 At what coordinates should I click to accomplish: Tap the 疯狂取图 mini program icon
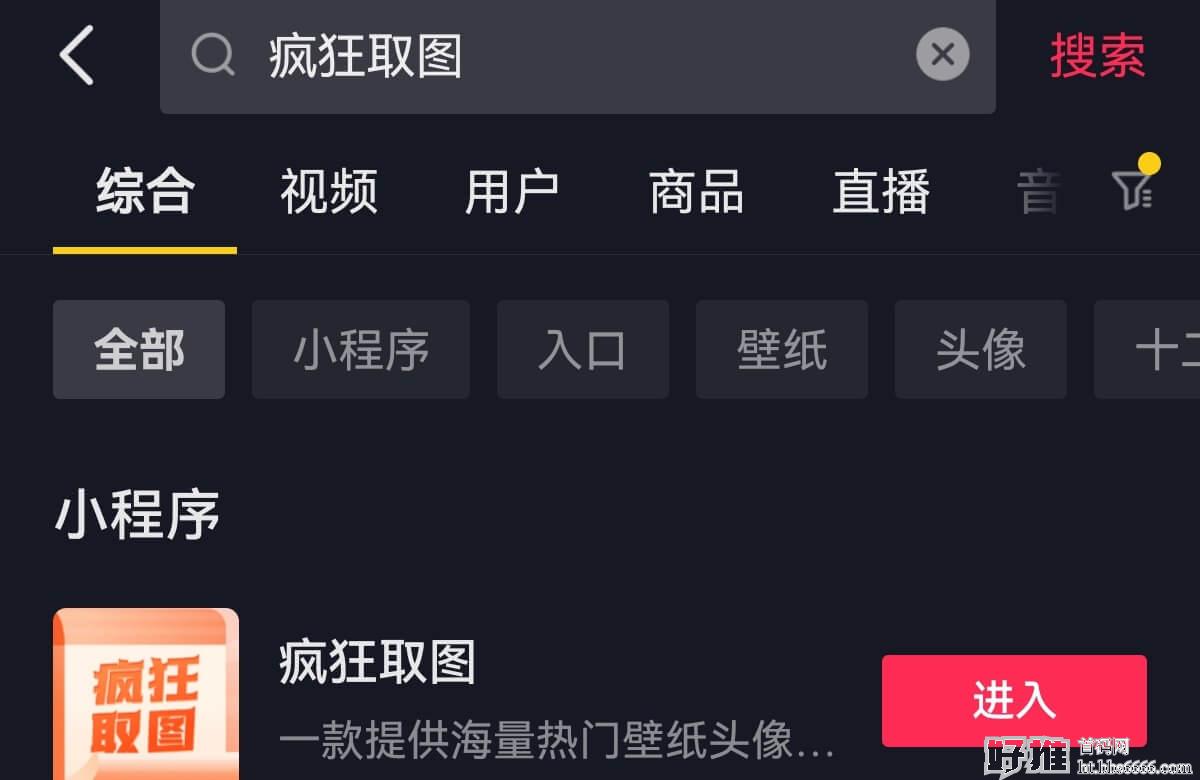pos(146,694)
